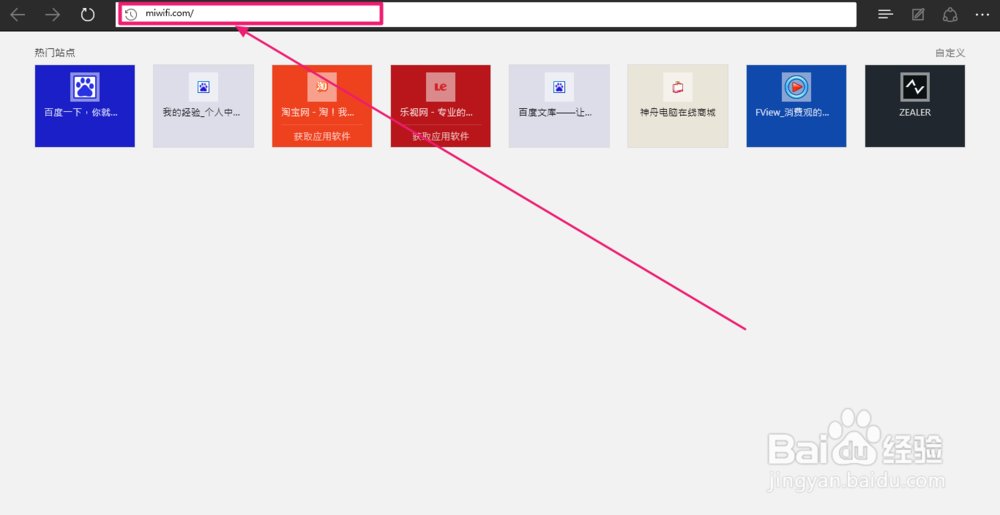Click the 热门站点 heading text
This screenshot has width=1000, height=515.
(x=55, y=53)
